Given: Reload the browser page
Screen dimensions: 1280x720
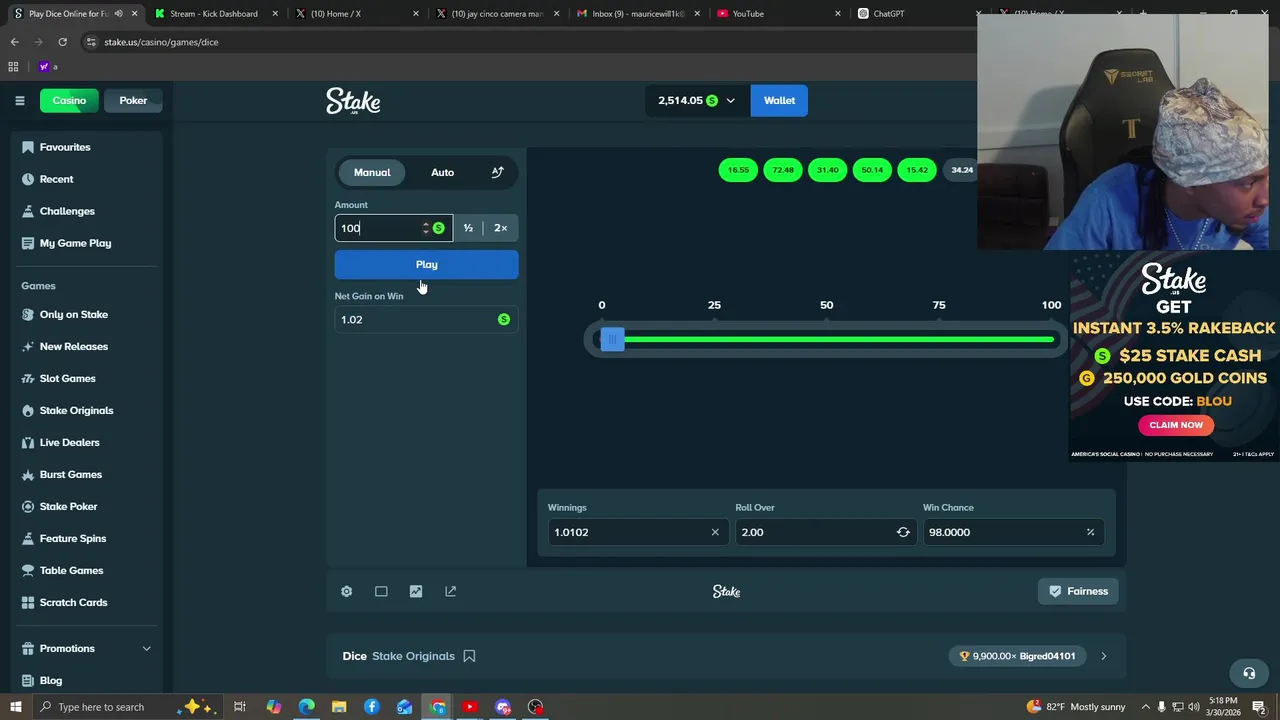Looking at the screenshot, I should 62,42.
